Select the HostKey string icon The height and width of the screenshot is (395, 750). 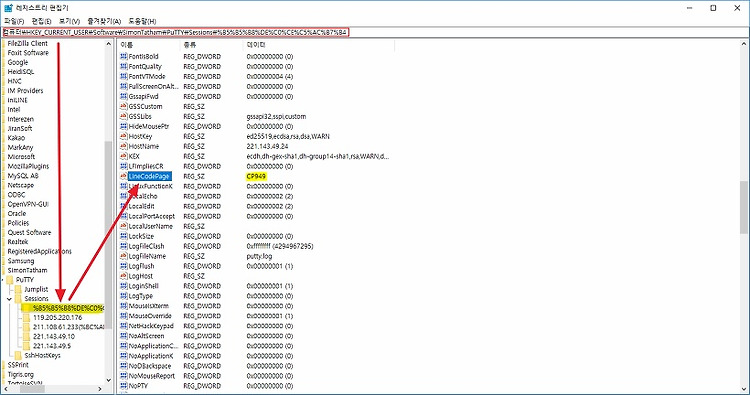(123, 136)
